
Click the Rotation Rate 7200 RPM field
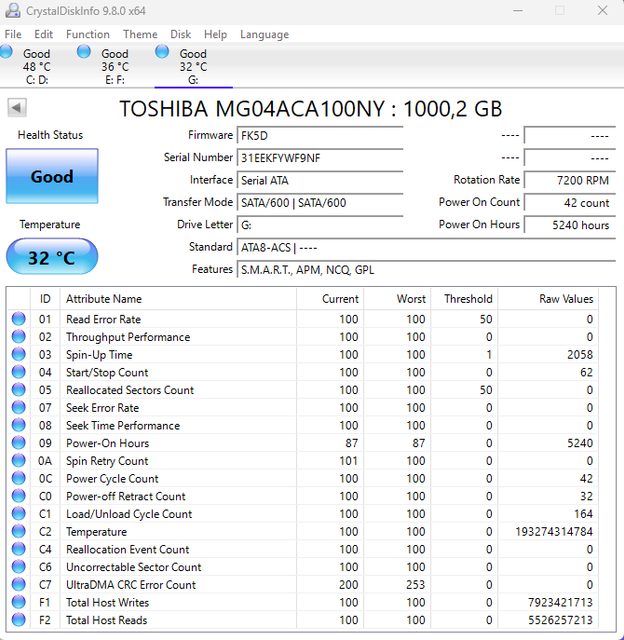[570, 180]
